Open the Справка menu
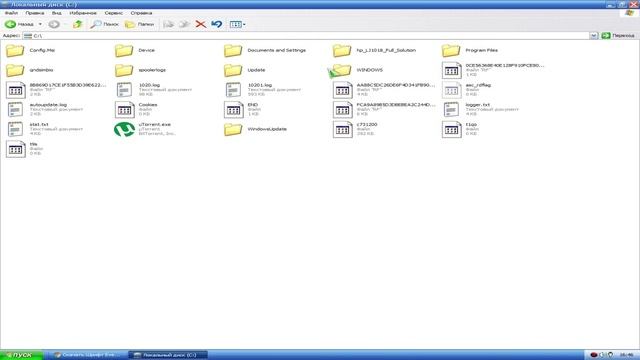The width and height of the screenshot is (640, 360). point(141,13)
